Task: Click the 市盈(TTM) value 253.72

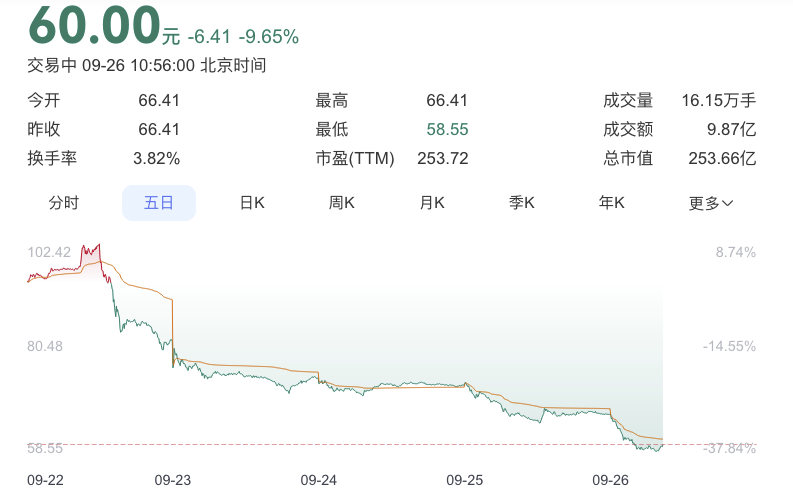Action: click(x=442, y=158)
